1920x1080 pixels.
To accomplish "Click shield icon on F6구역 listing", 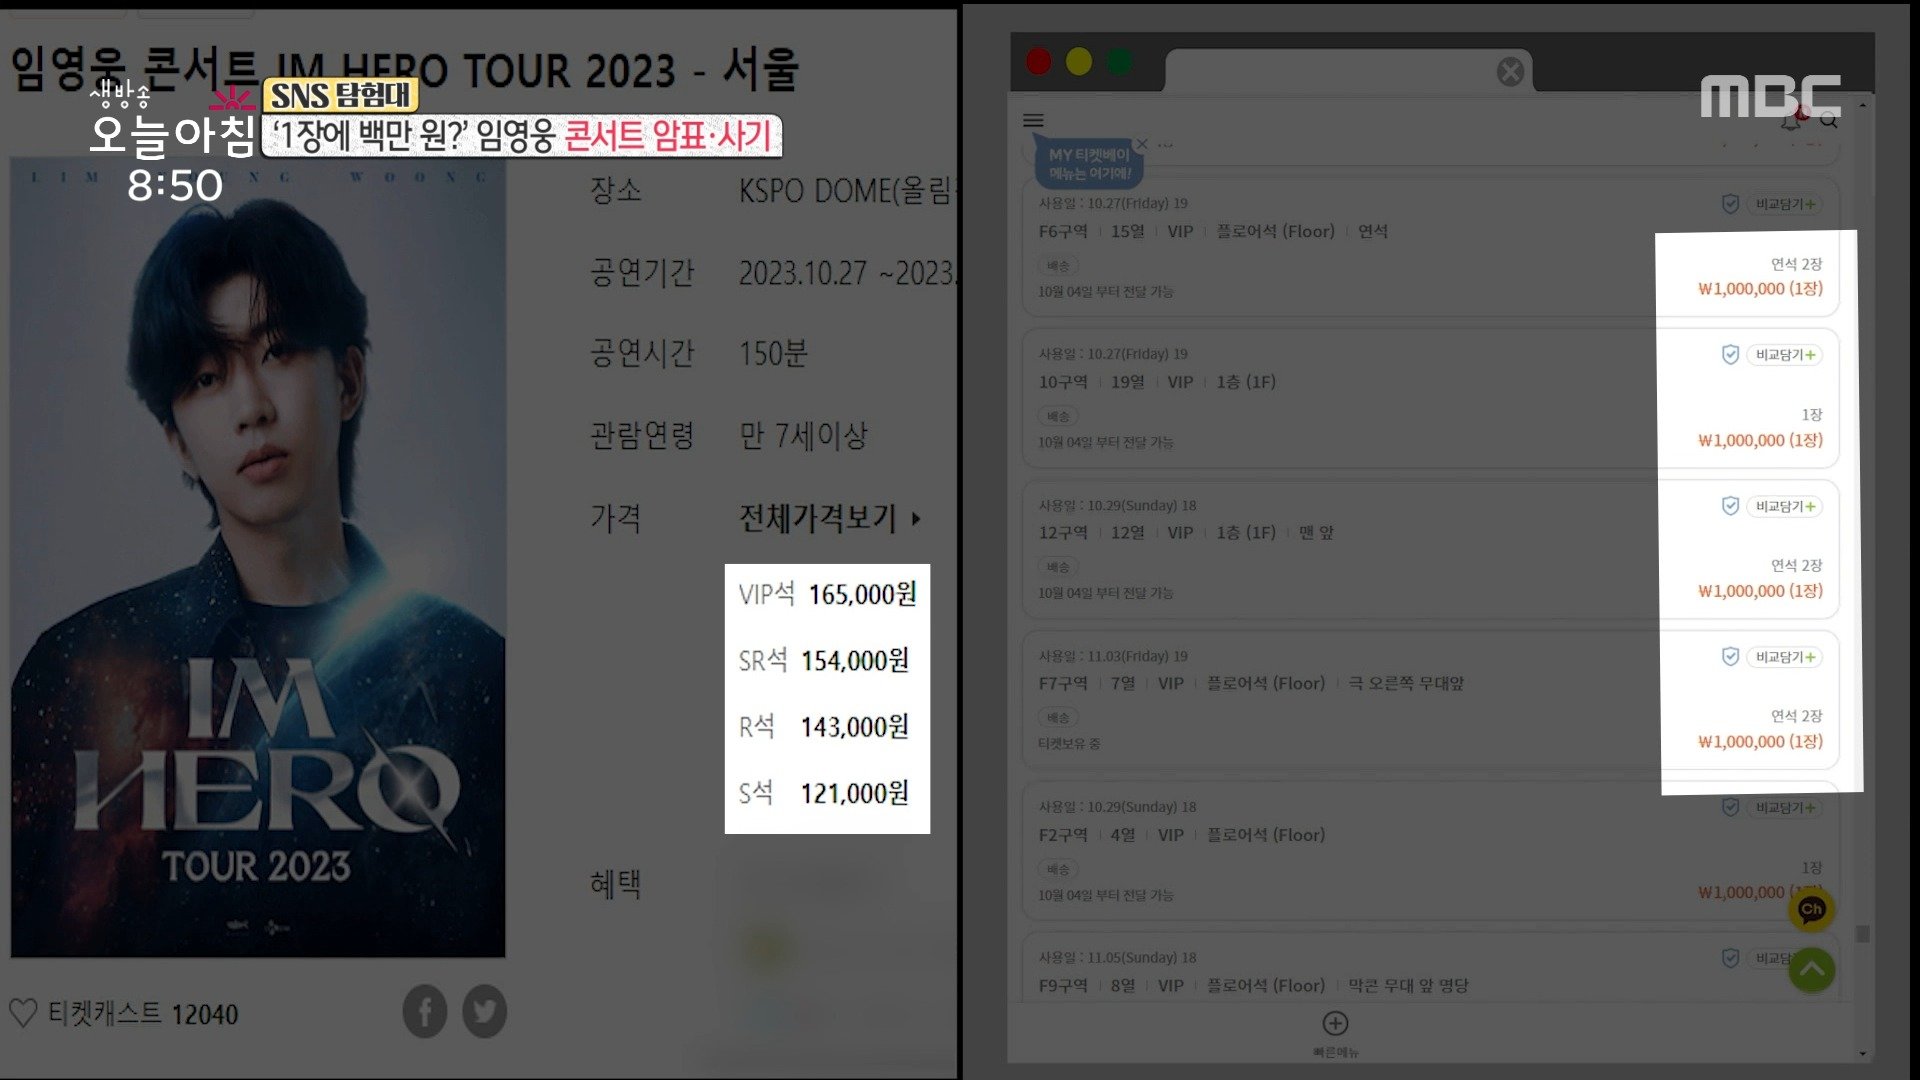I will [1730, 204].
